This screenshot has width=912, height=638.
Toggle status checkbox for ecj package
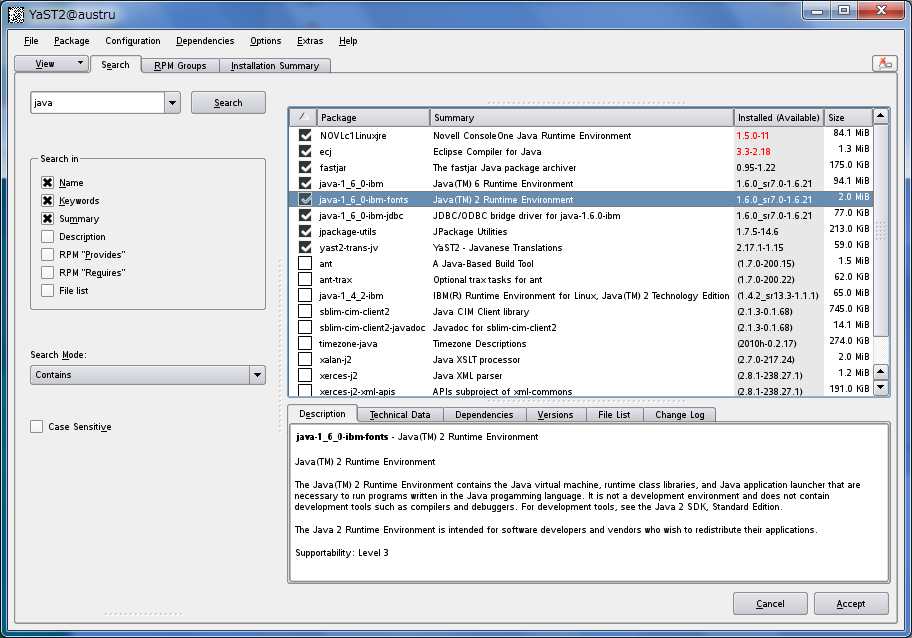305,151
